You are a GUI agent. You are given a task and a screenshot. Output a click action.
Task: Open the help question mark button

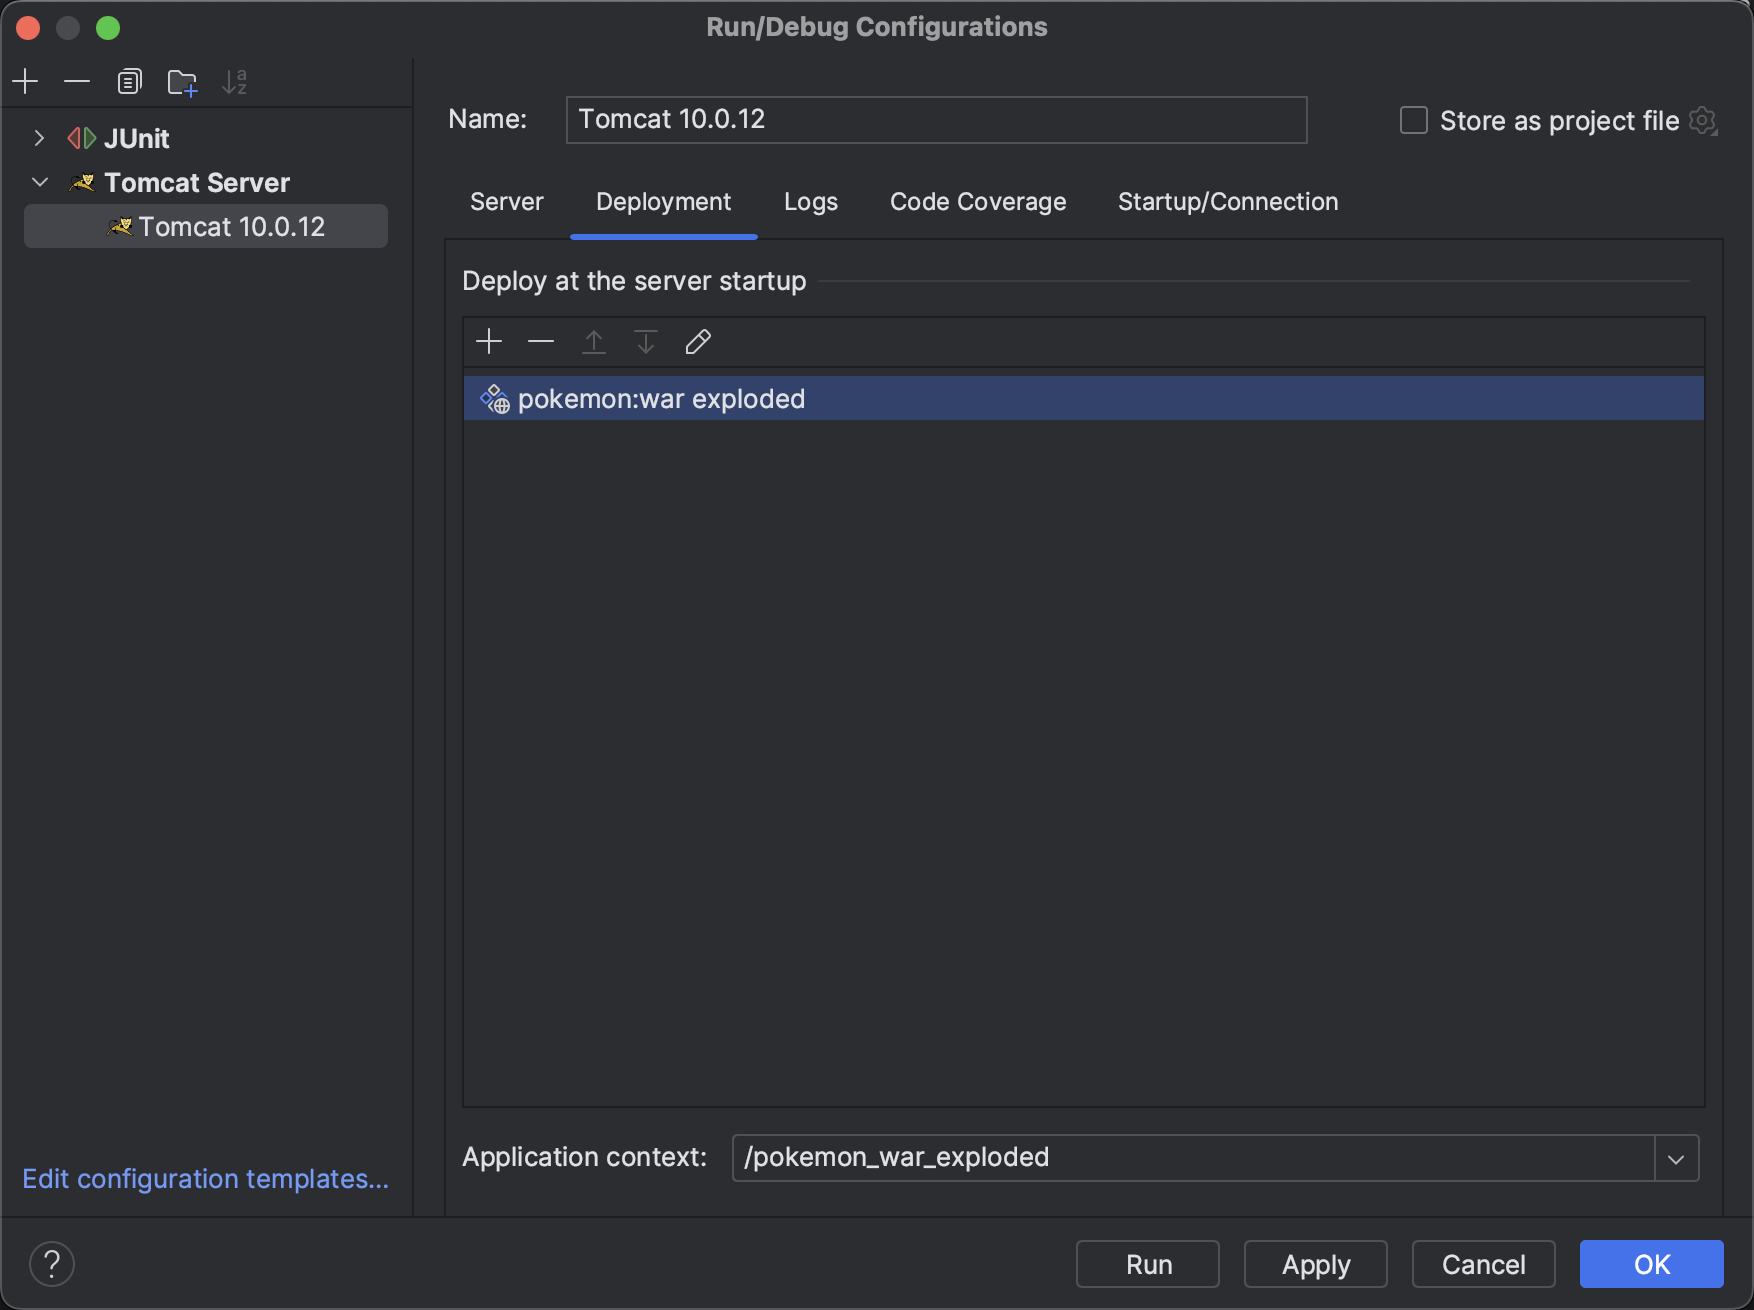coord(52,1264)
